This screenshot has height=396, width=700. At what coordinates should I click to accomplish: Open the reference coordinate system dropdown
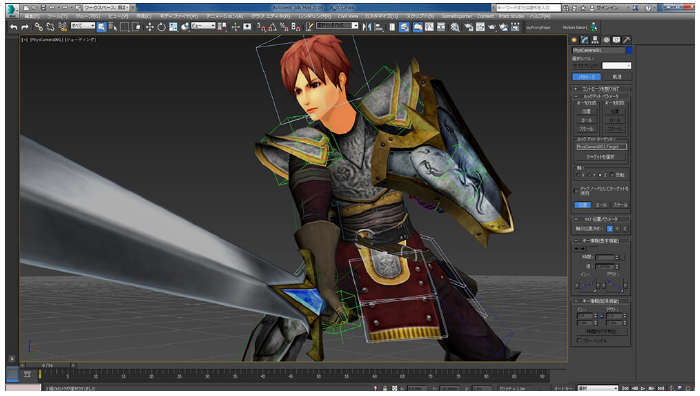pos(203,26)
